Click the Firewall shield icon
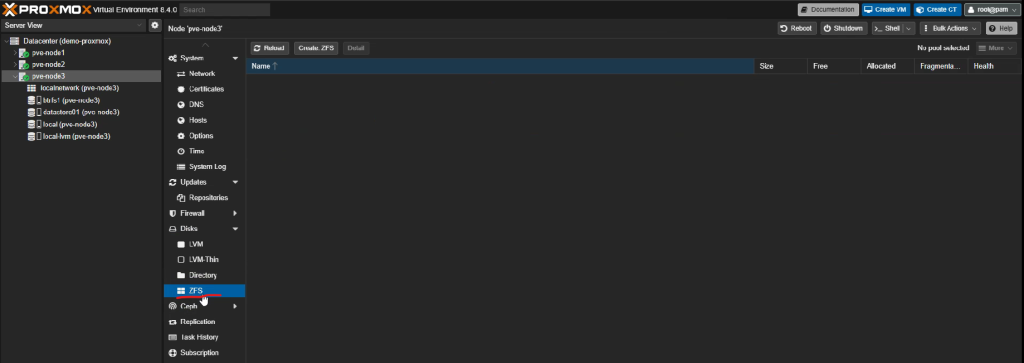1024x363 pixels. [172, 213]
